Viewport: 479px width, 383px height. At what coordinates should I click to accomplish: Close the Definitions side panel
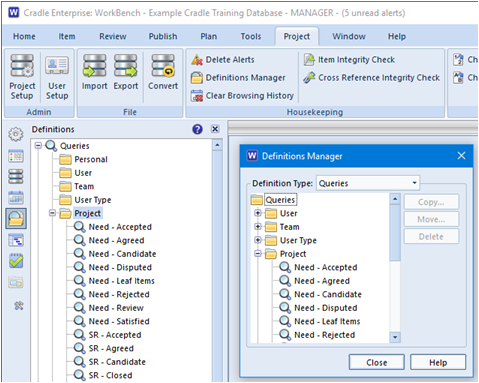(x=215, y=129)
